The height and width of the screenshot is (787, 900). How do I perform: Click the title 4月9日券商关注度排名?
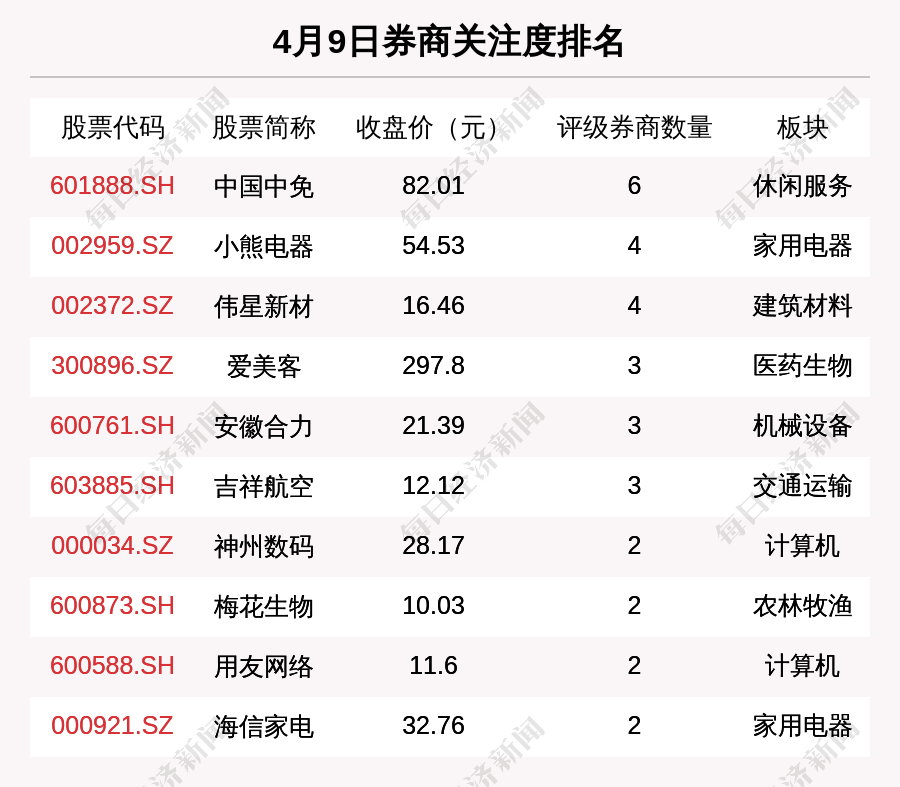click(x=448, y=42)
